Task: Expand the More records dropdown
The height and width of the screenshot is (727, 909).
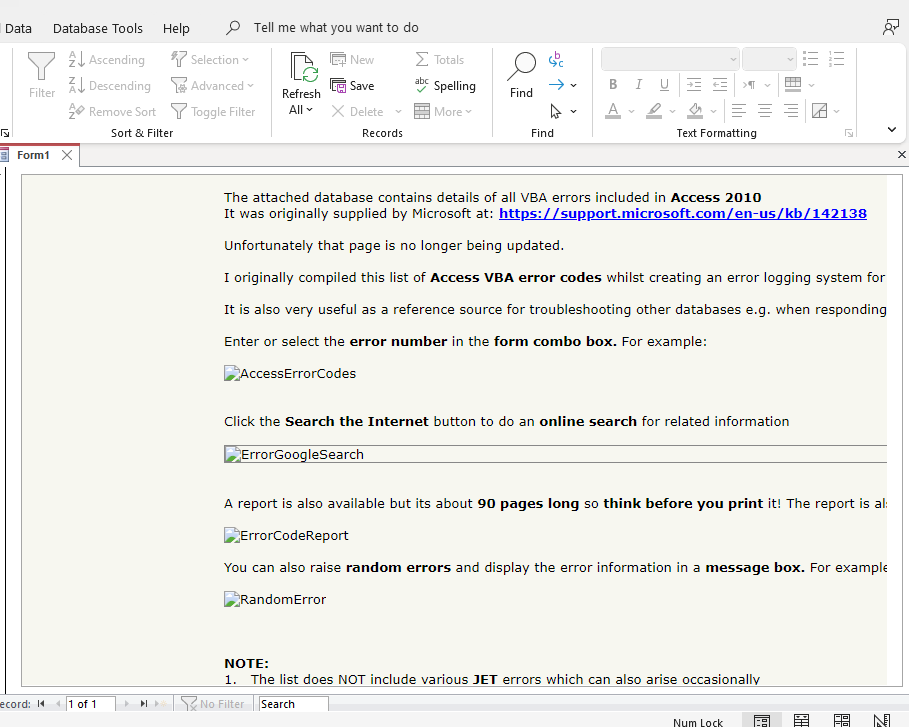Action: 438,112
